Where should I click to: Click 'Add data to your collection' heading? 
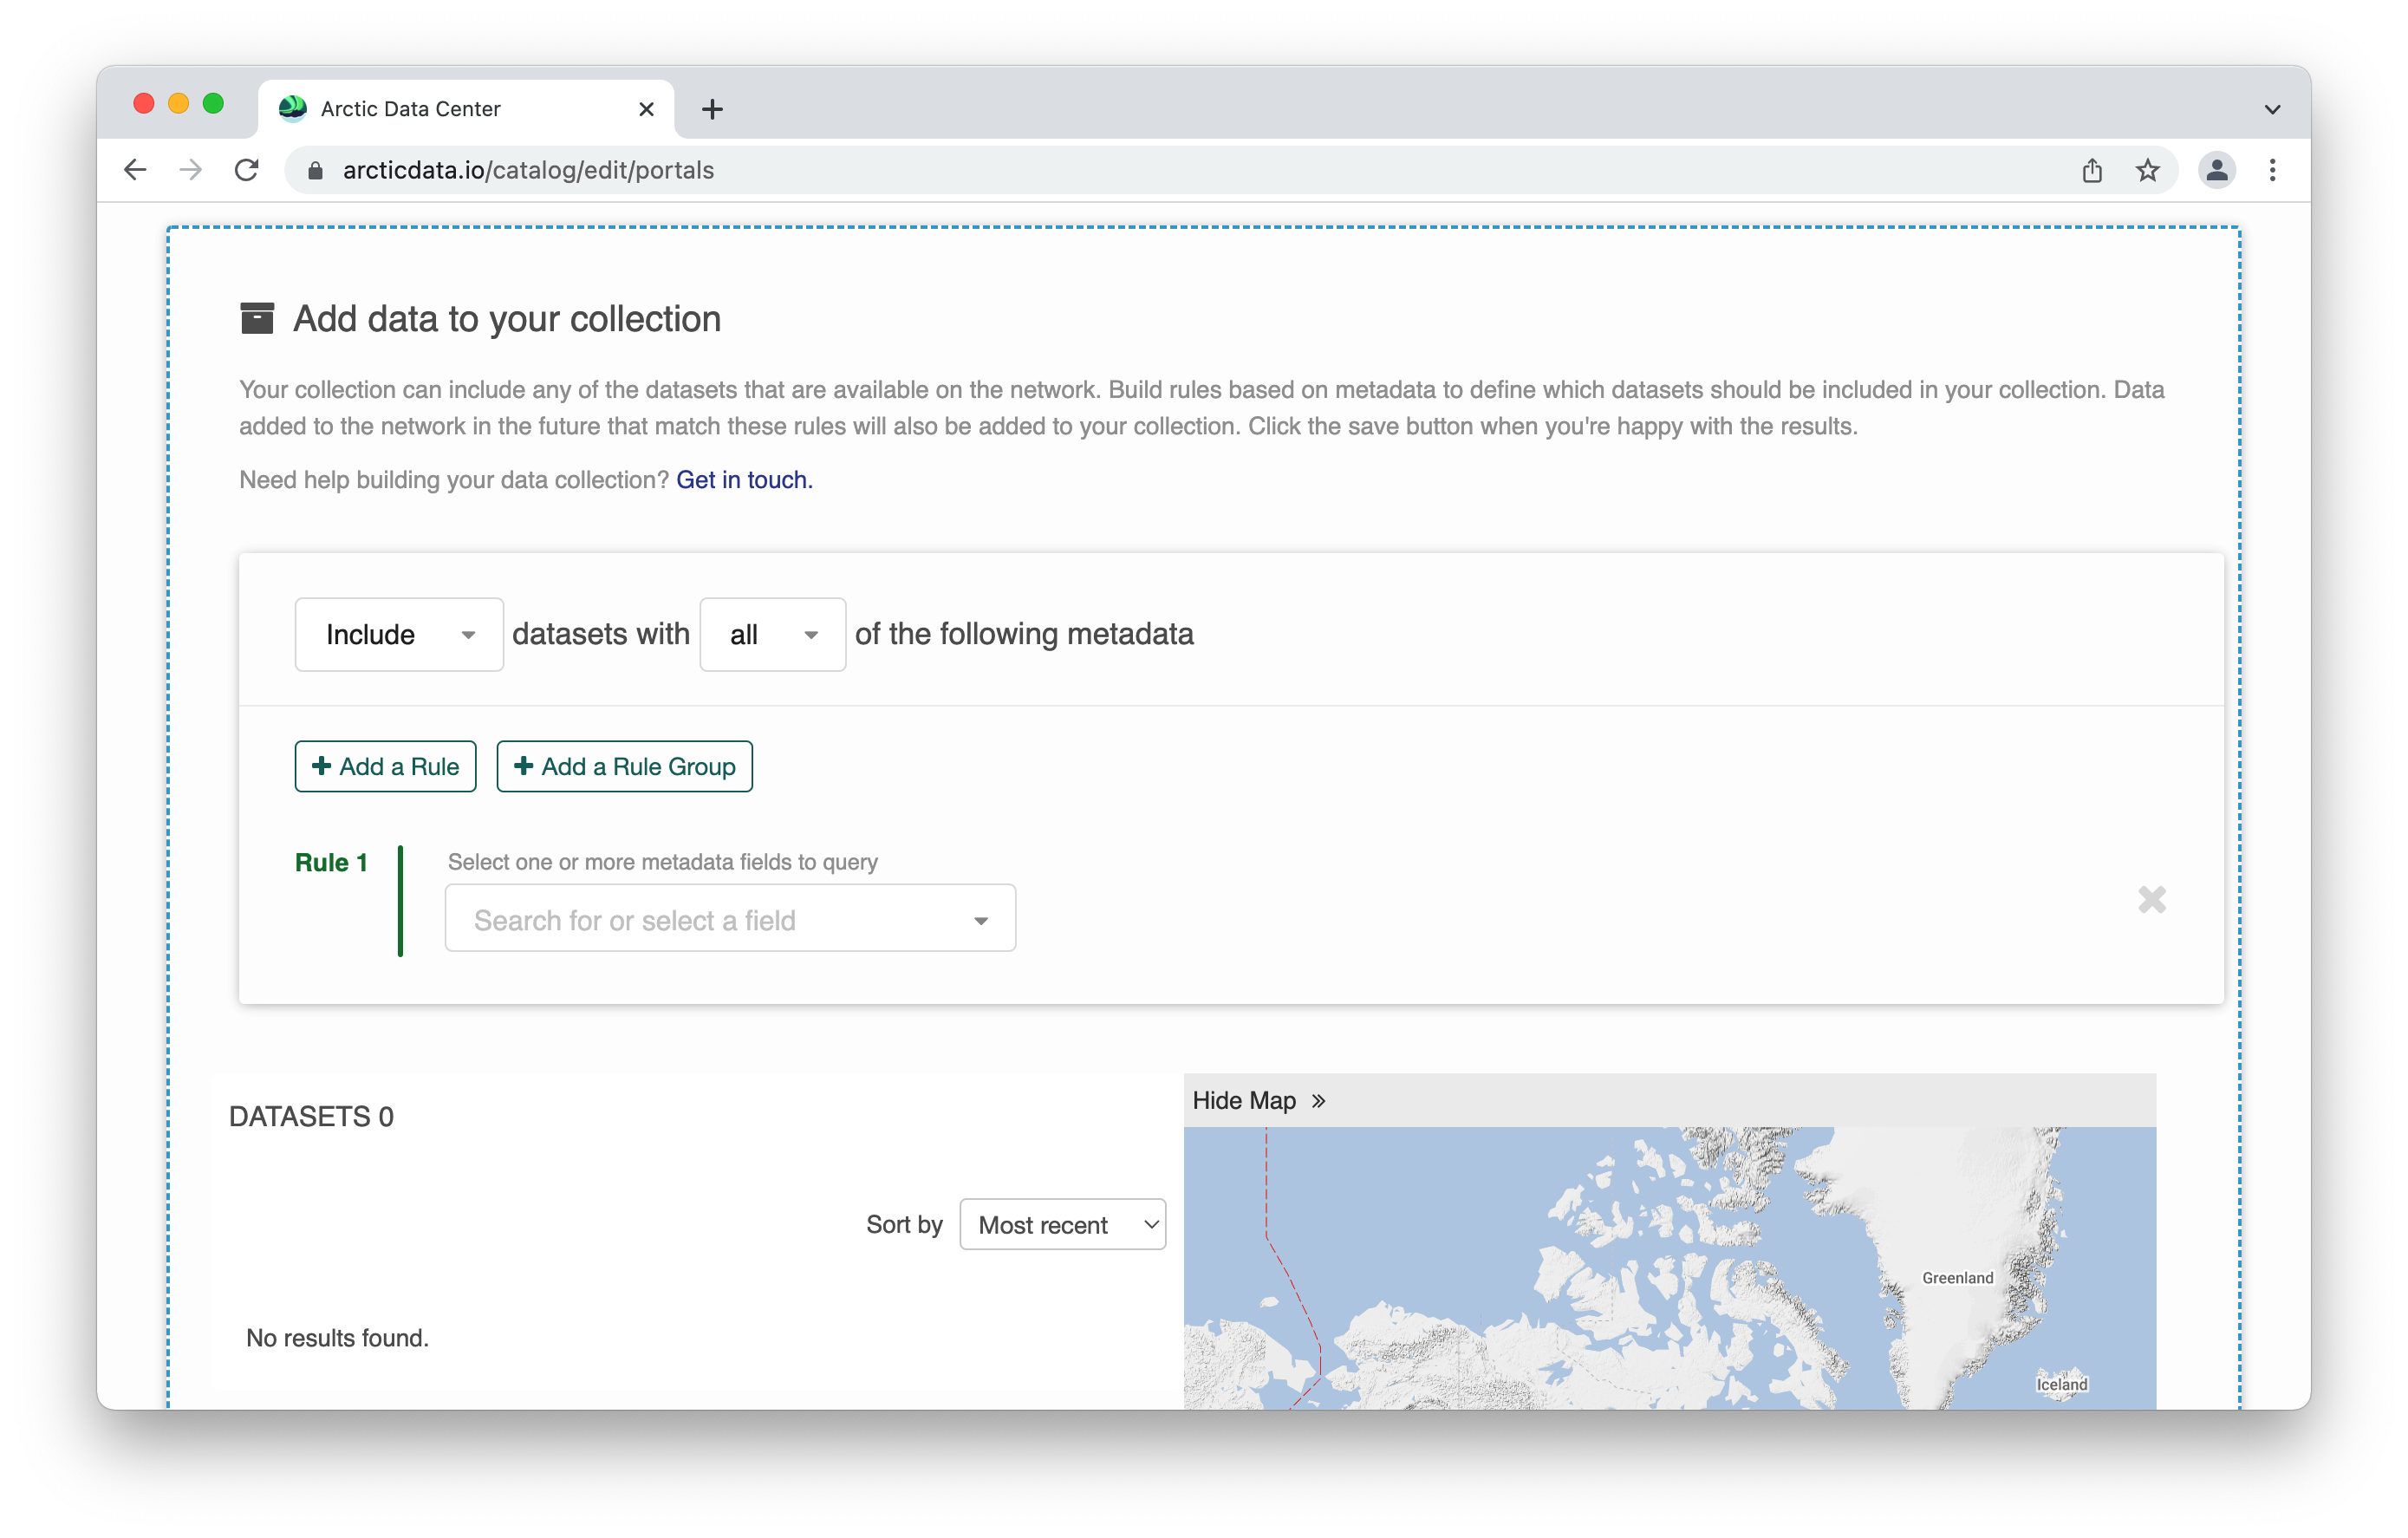tap(507, 319)
